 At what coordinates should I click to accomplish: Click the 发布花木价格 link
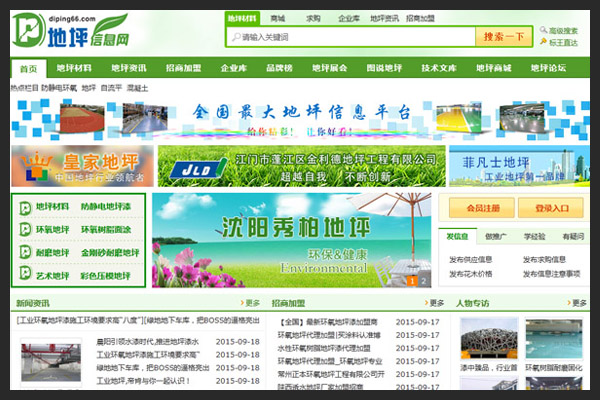[471, 274]
